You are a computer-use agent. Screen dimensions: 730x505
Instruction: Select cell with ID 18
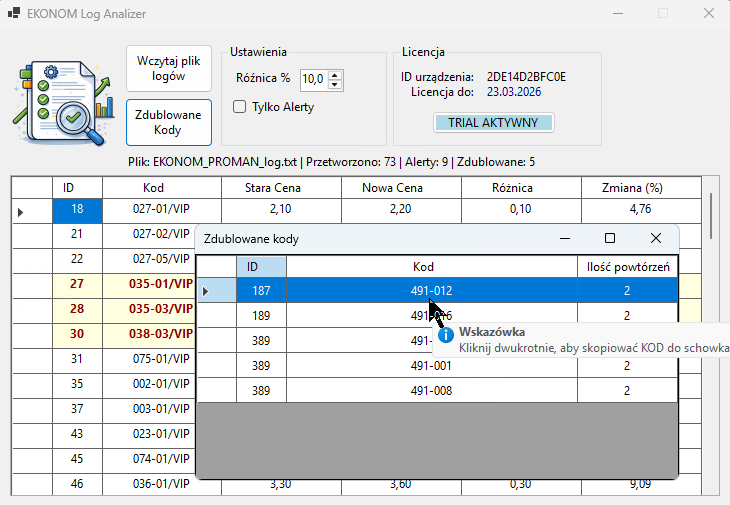click(77, 211)
